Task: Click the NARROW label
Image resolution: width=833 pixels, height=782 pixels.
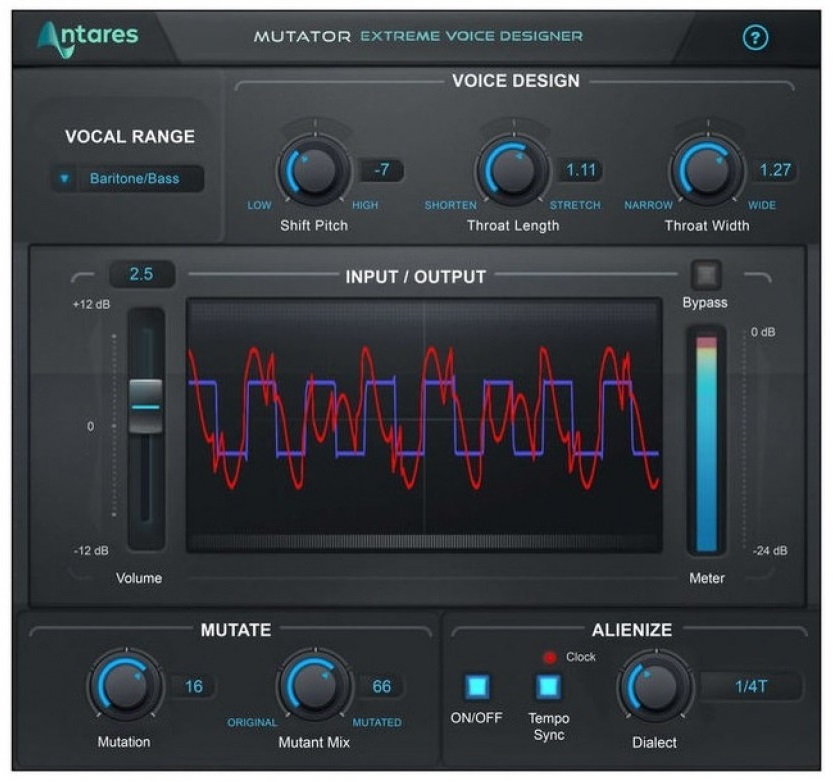Action: [x=648, y=205]
